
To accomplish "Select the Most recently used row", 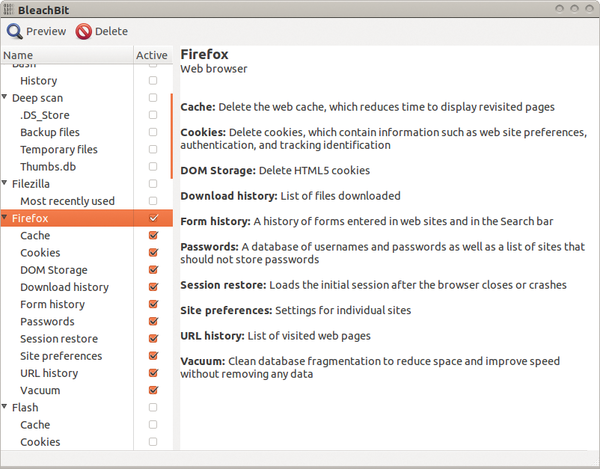I will [x=86, y=201].
